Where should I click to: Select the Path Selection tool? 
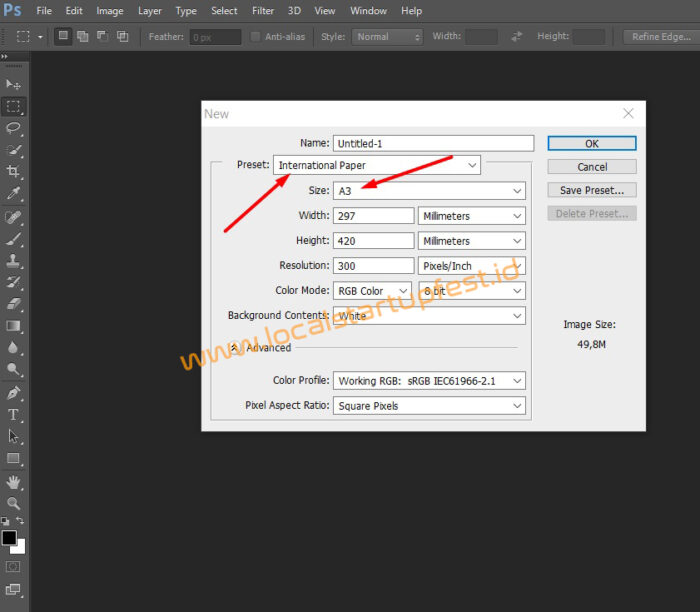[x=13, y=436]
